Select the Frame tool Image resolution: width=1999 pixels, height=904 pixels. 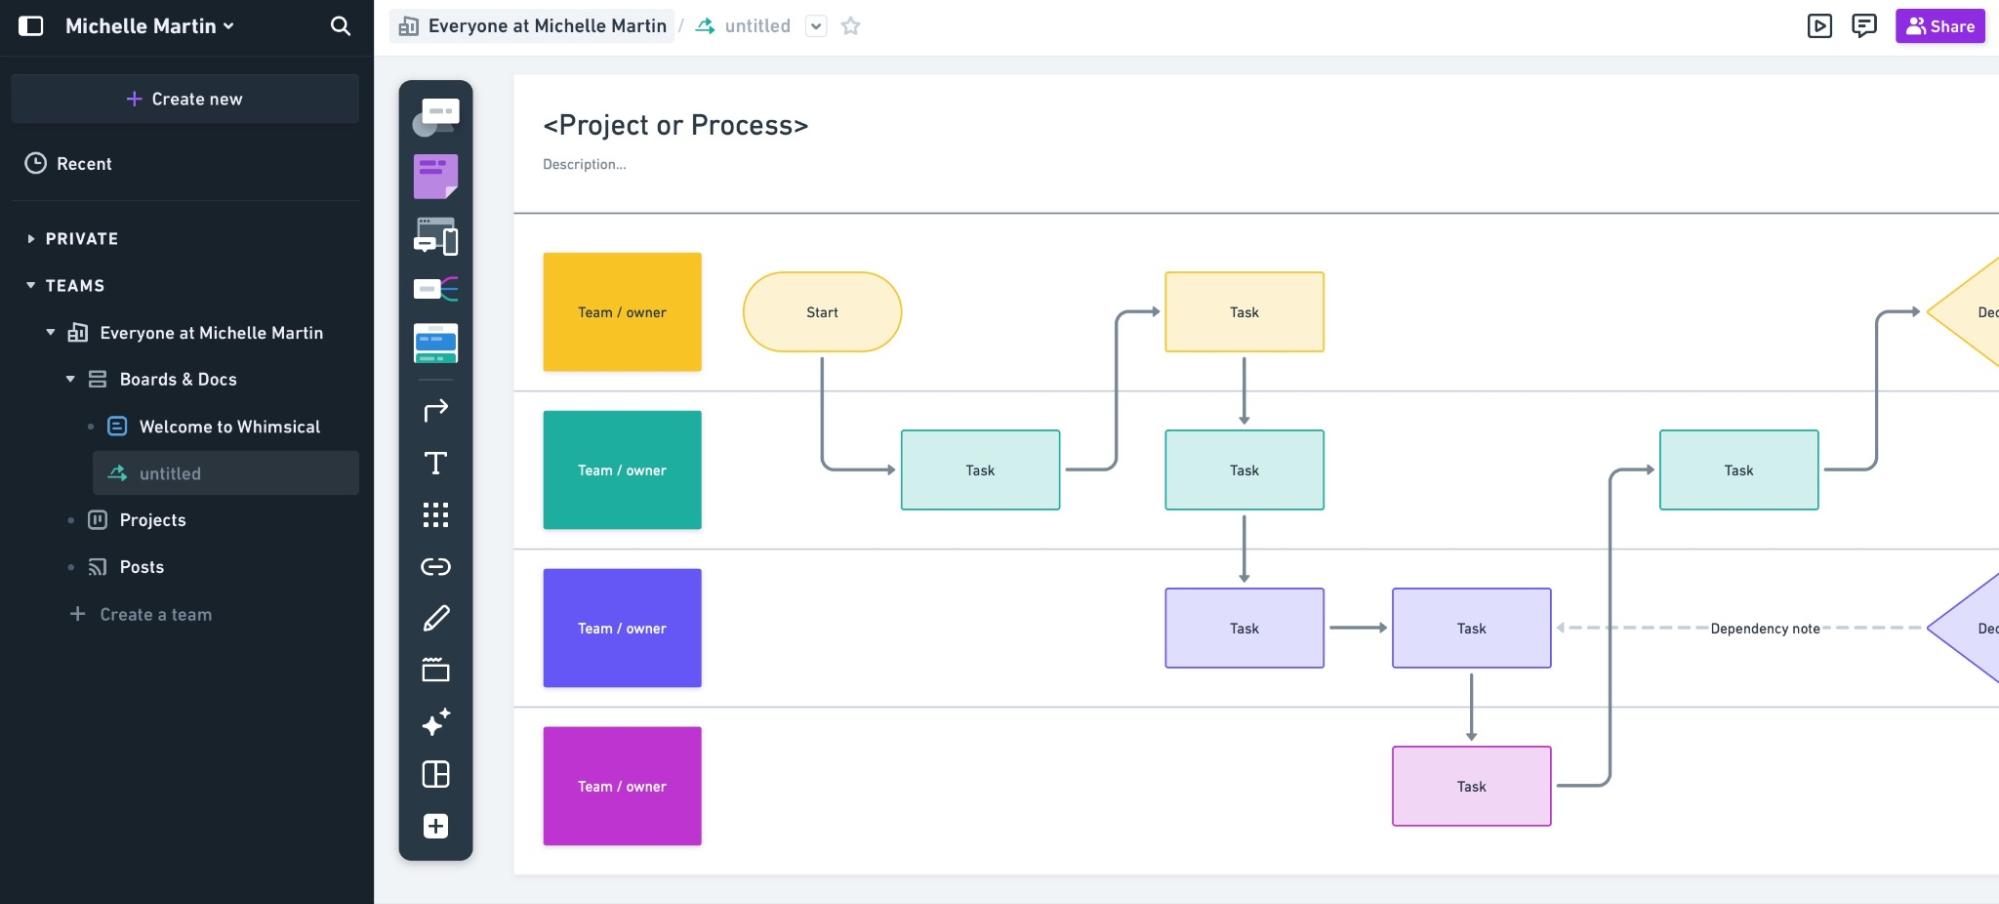click(x=435, y=670)
